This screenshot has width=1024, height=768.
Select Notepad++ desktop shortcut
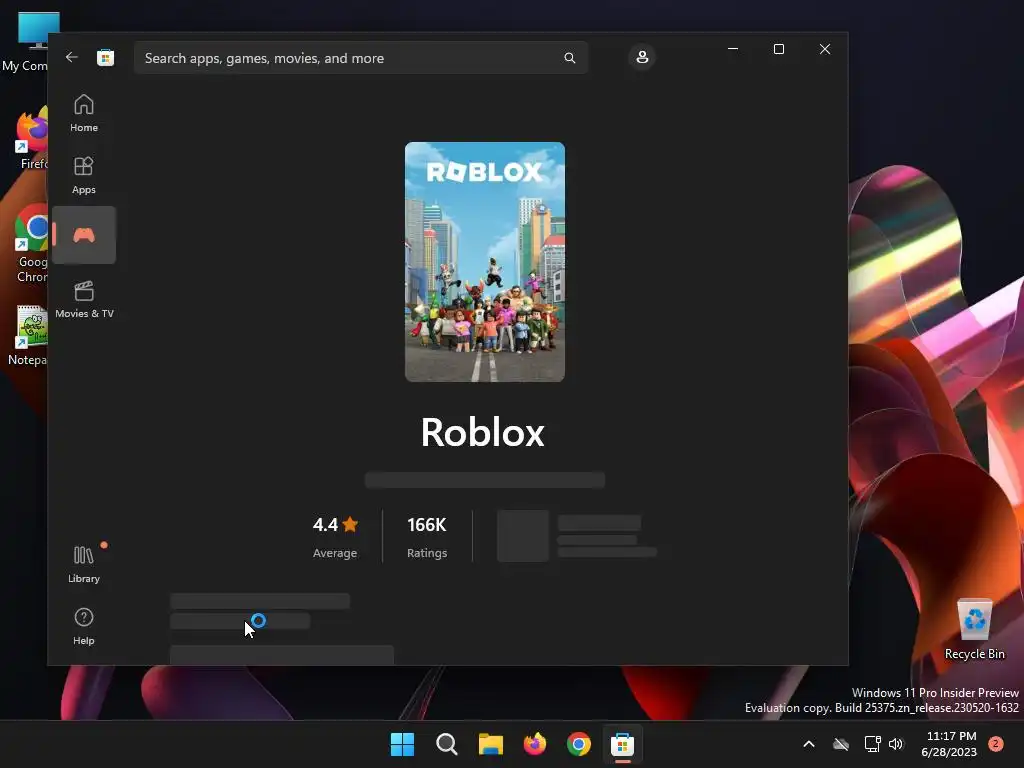[27, 336]
